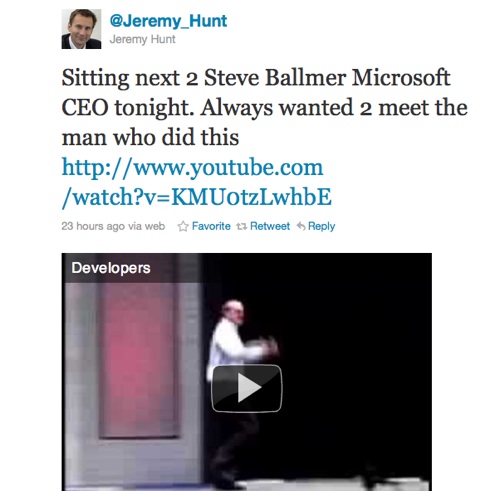Play the embedded Developers video
Image resolution: width=500 pixels, height=491 pixels.
tap(247, 388)
